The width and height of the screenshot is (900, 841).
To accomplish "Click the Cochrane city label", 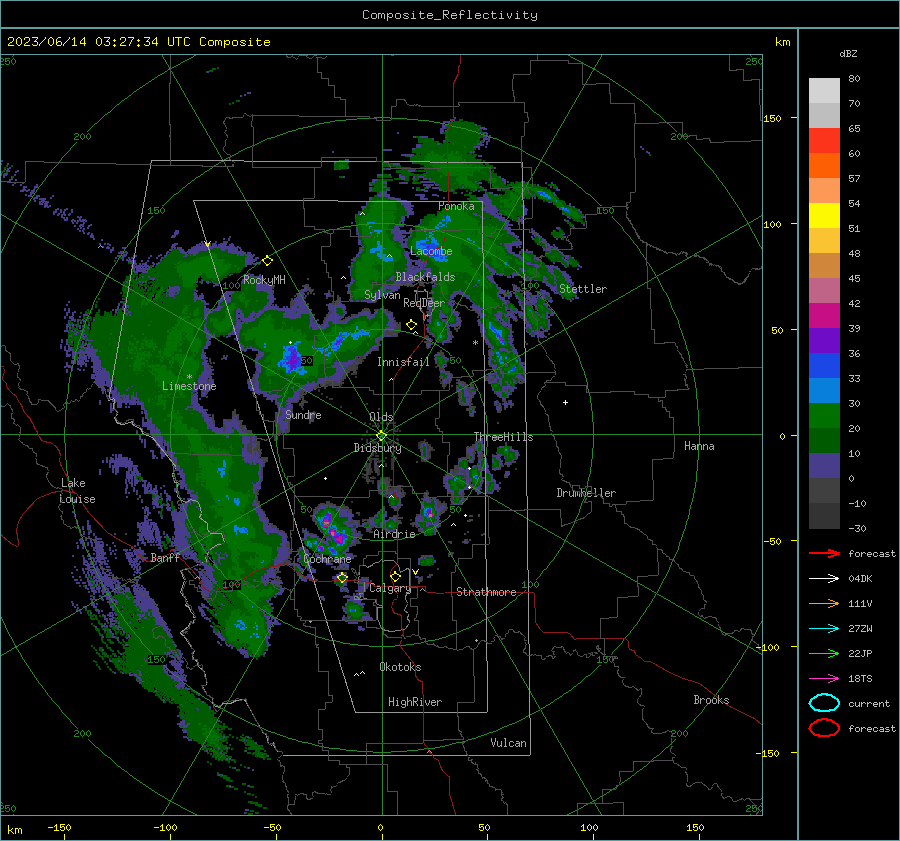I will (327, 559).
